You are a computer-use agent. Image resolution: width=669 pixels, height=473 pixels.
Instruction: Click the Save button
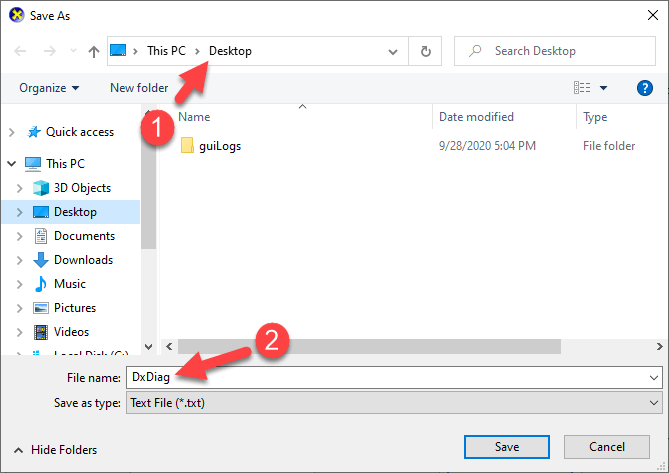coord(506,447)
